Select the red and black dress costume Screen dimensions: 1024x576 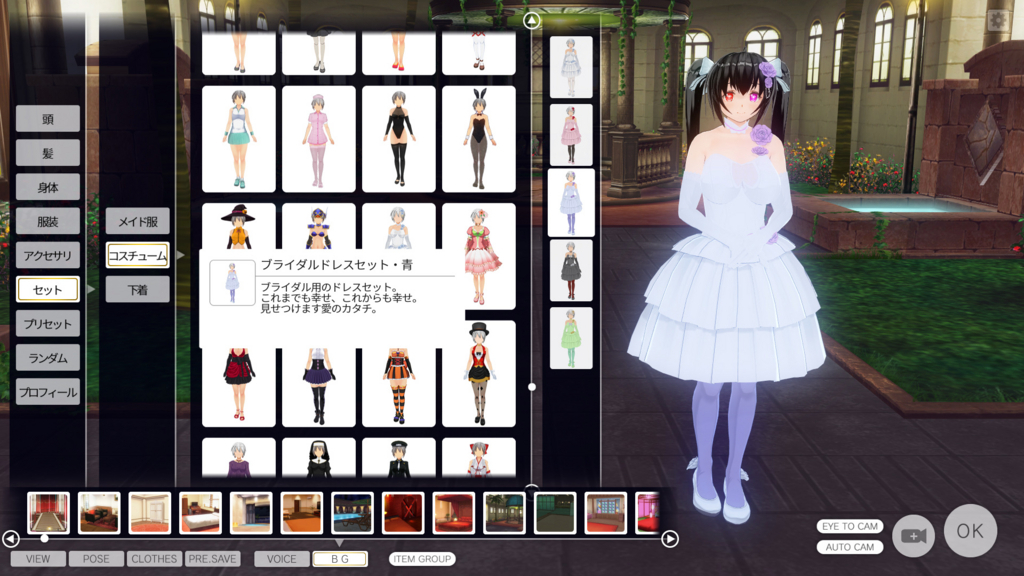[238, 387]
